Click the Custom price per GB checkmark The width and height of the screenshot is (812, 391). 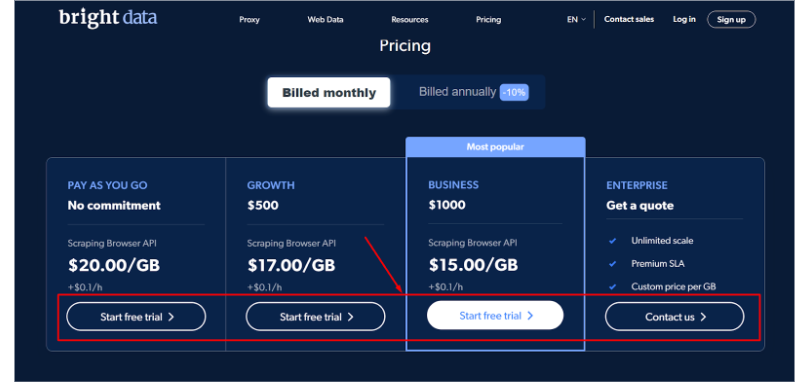pyautogui.click(x=613, y=286)
